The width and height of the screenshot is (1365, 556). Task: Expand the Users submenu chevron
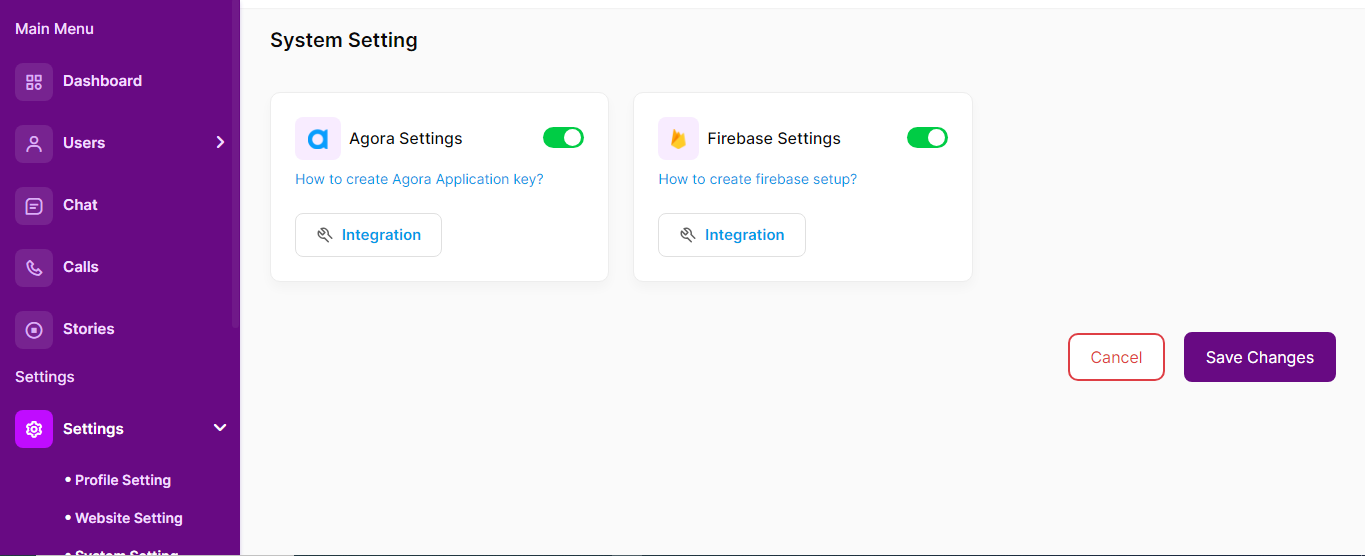(x=220, y=143)
